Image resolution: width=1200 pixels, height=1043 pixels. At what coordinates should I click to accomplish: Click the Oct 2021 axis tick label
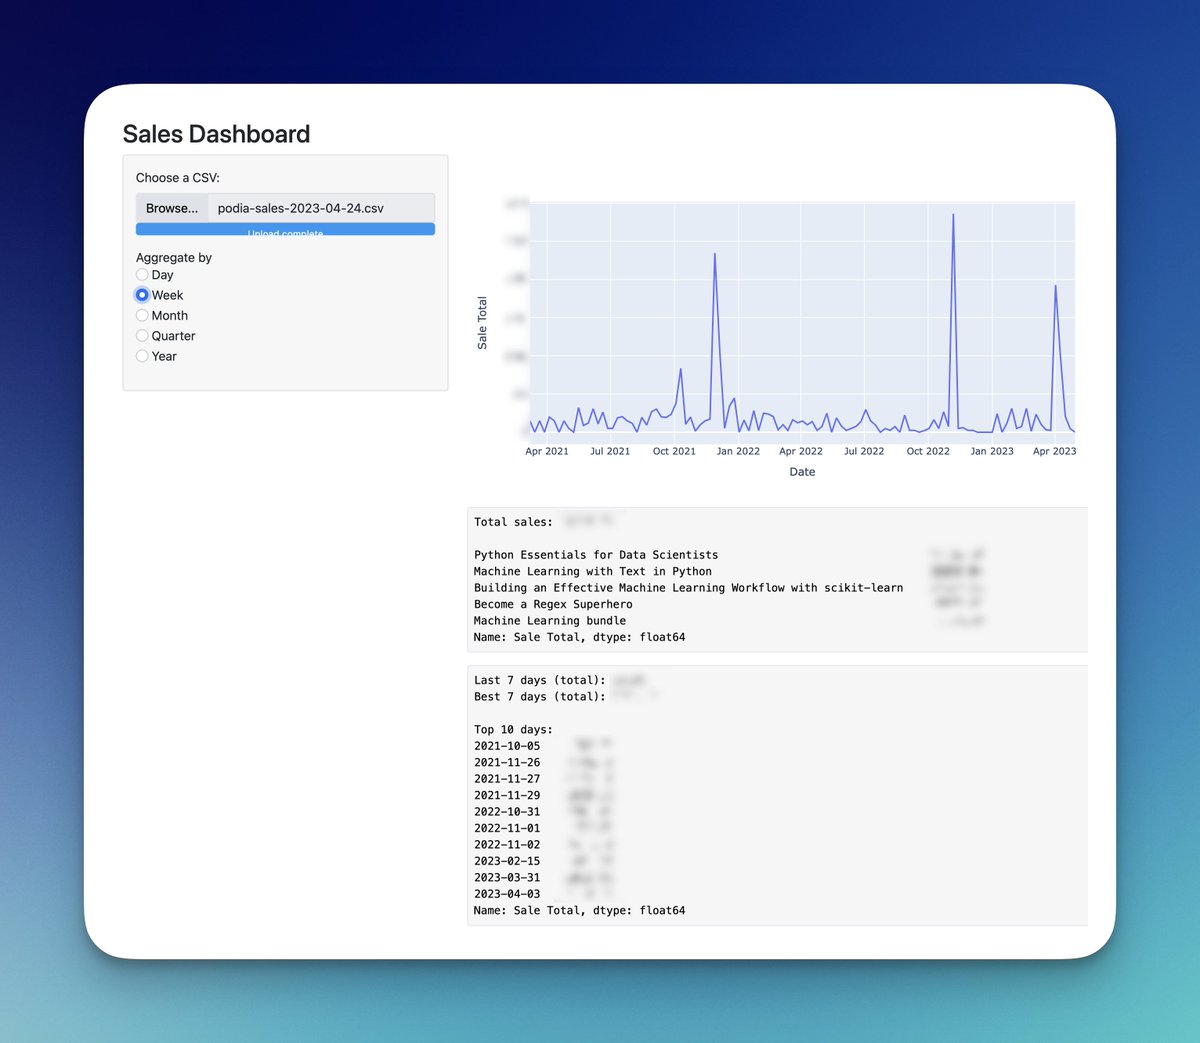point(674,451)
